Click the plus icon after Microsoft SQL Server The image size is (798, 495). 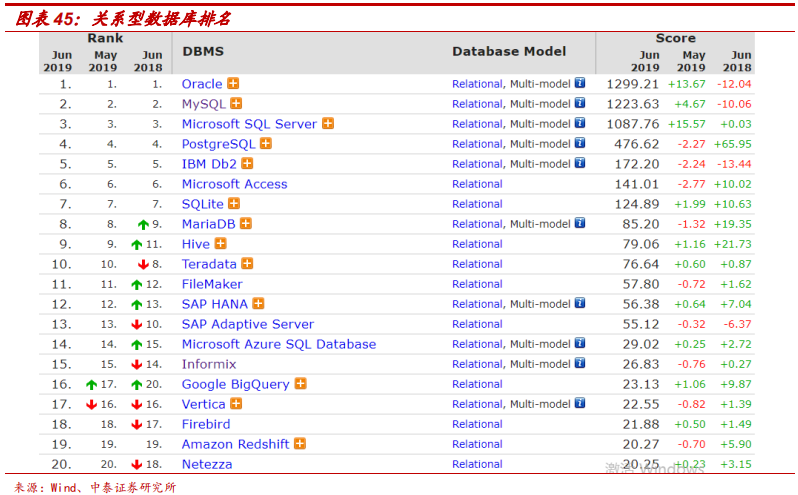[328, 124]
